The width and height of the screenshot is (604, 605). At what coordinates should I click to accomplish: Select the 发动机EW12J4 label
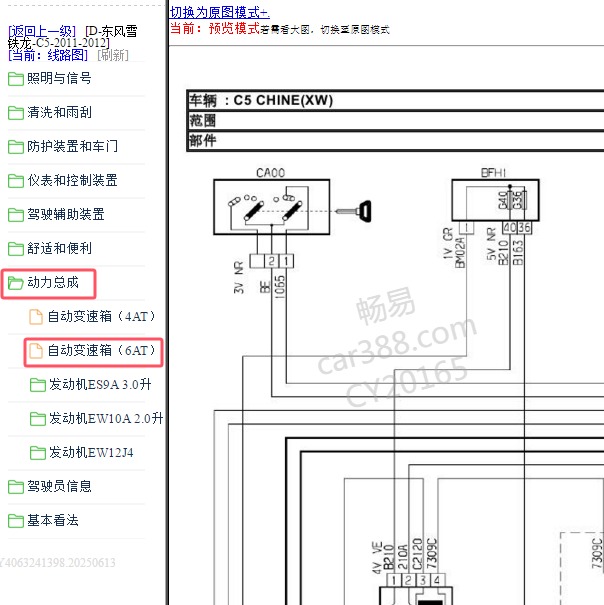click(x=91, y=452)
